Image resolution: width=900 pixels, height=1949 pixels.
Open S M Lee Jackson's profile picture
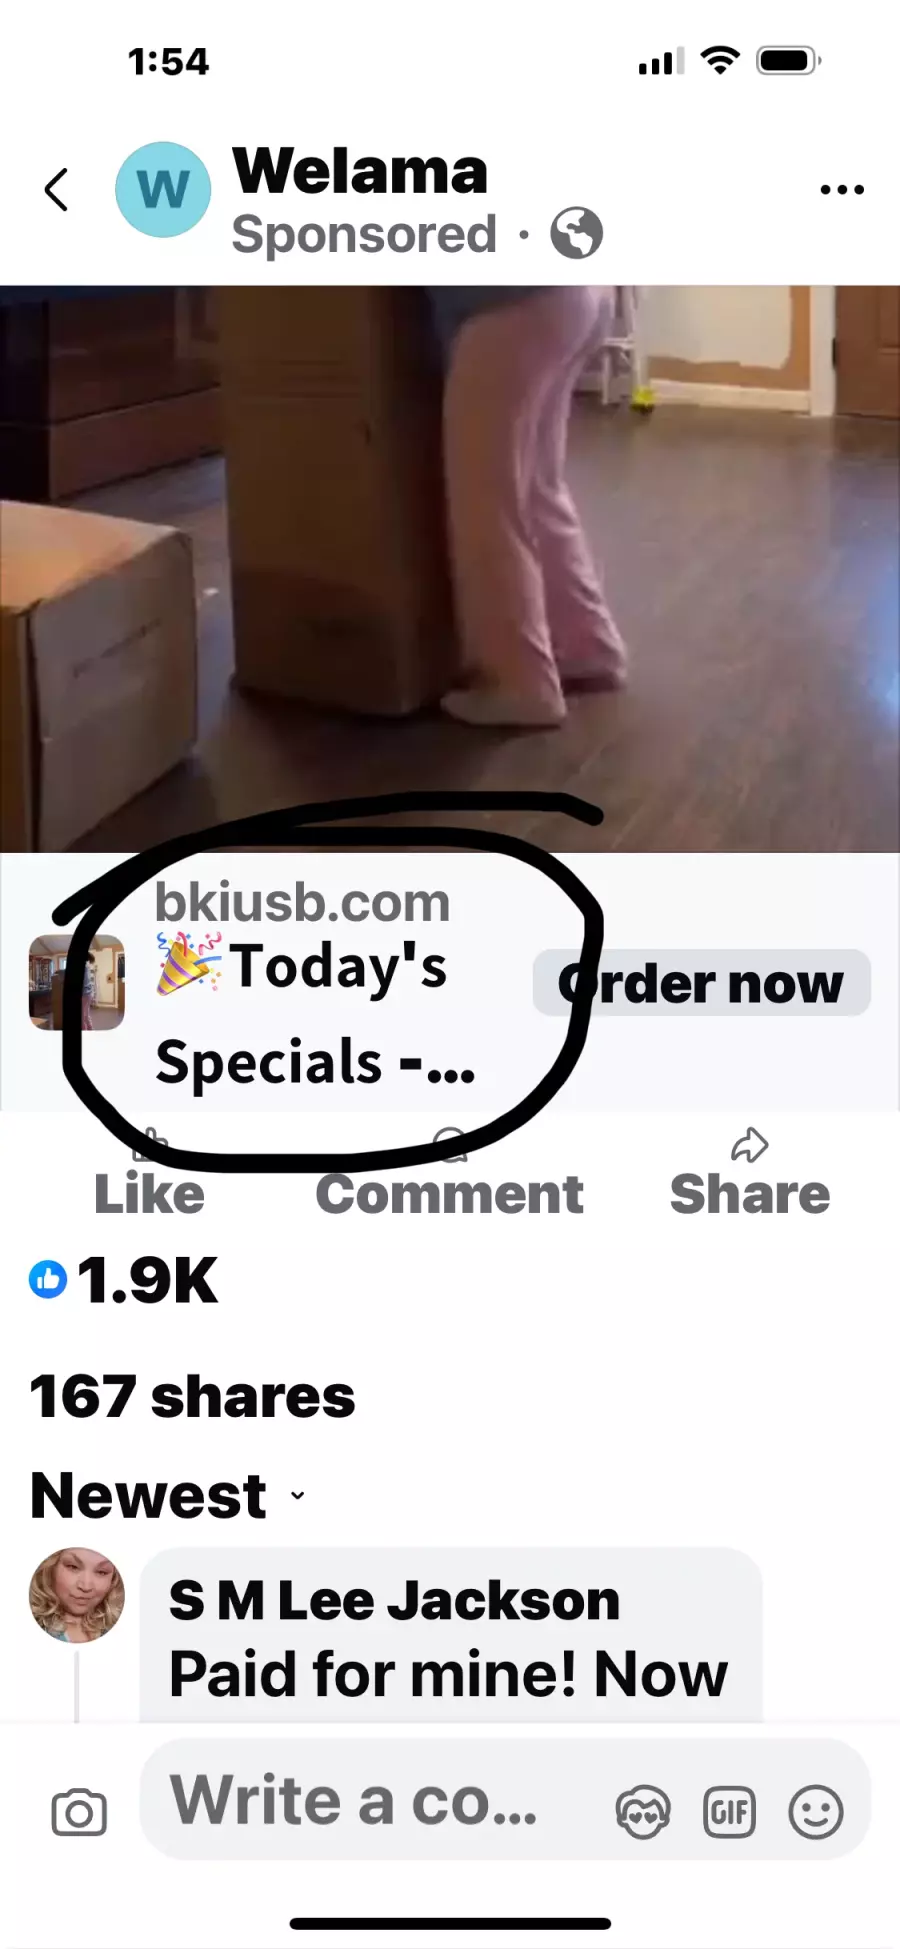point(77,1595)
